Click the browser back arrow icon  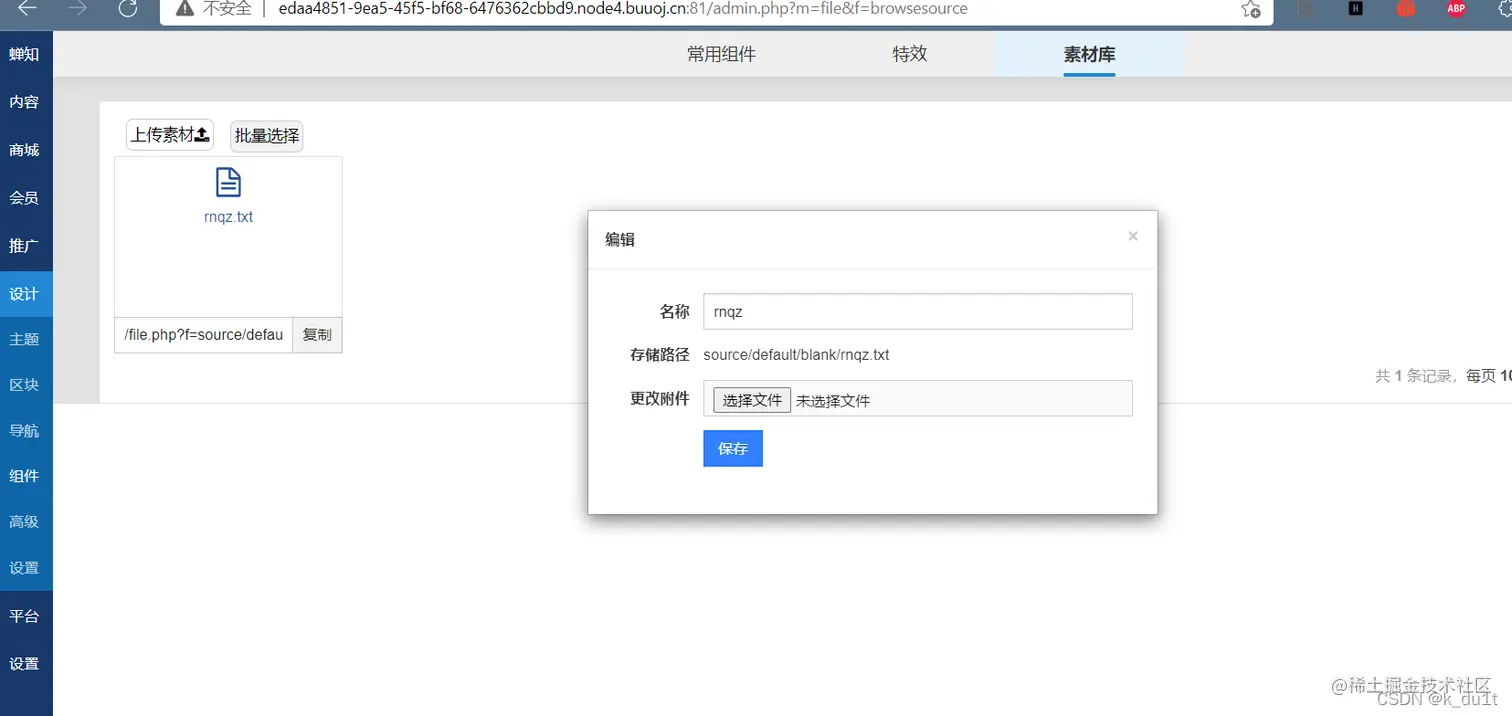28,10
